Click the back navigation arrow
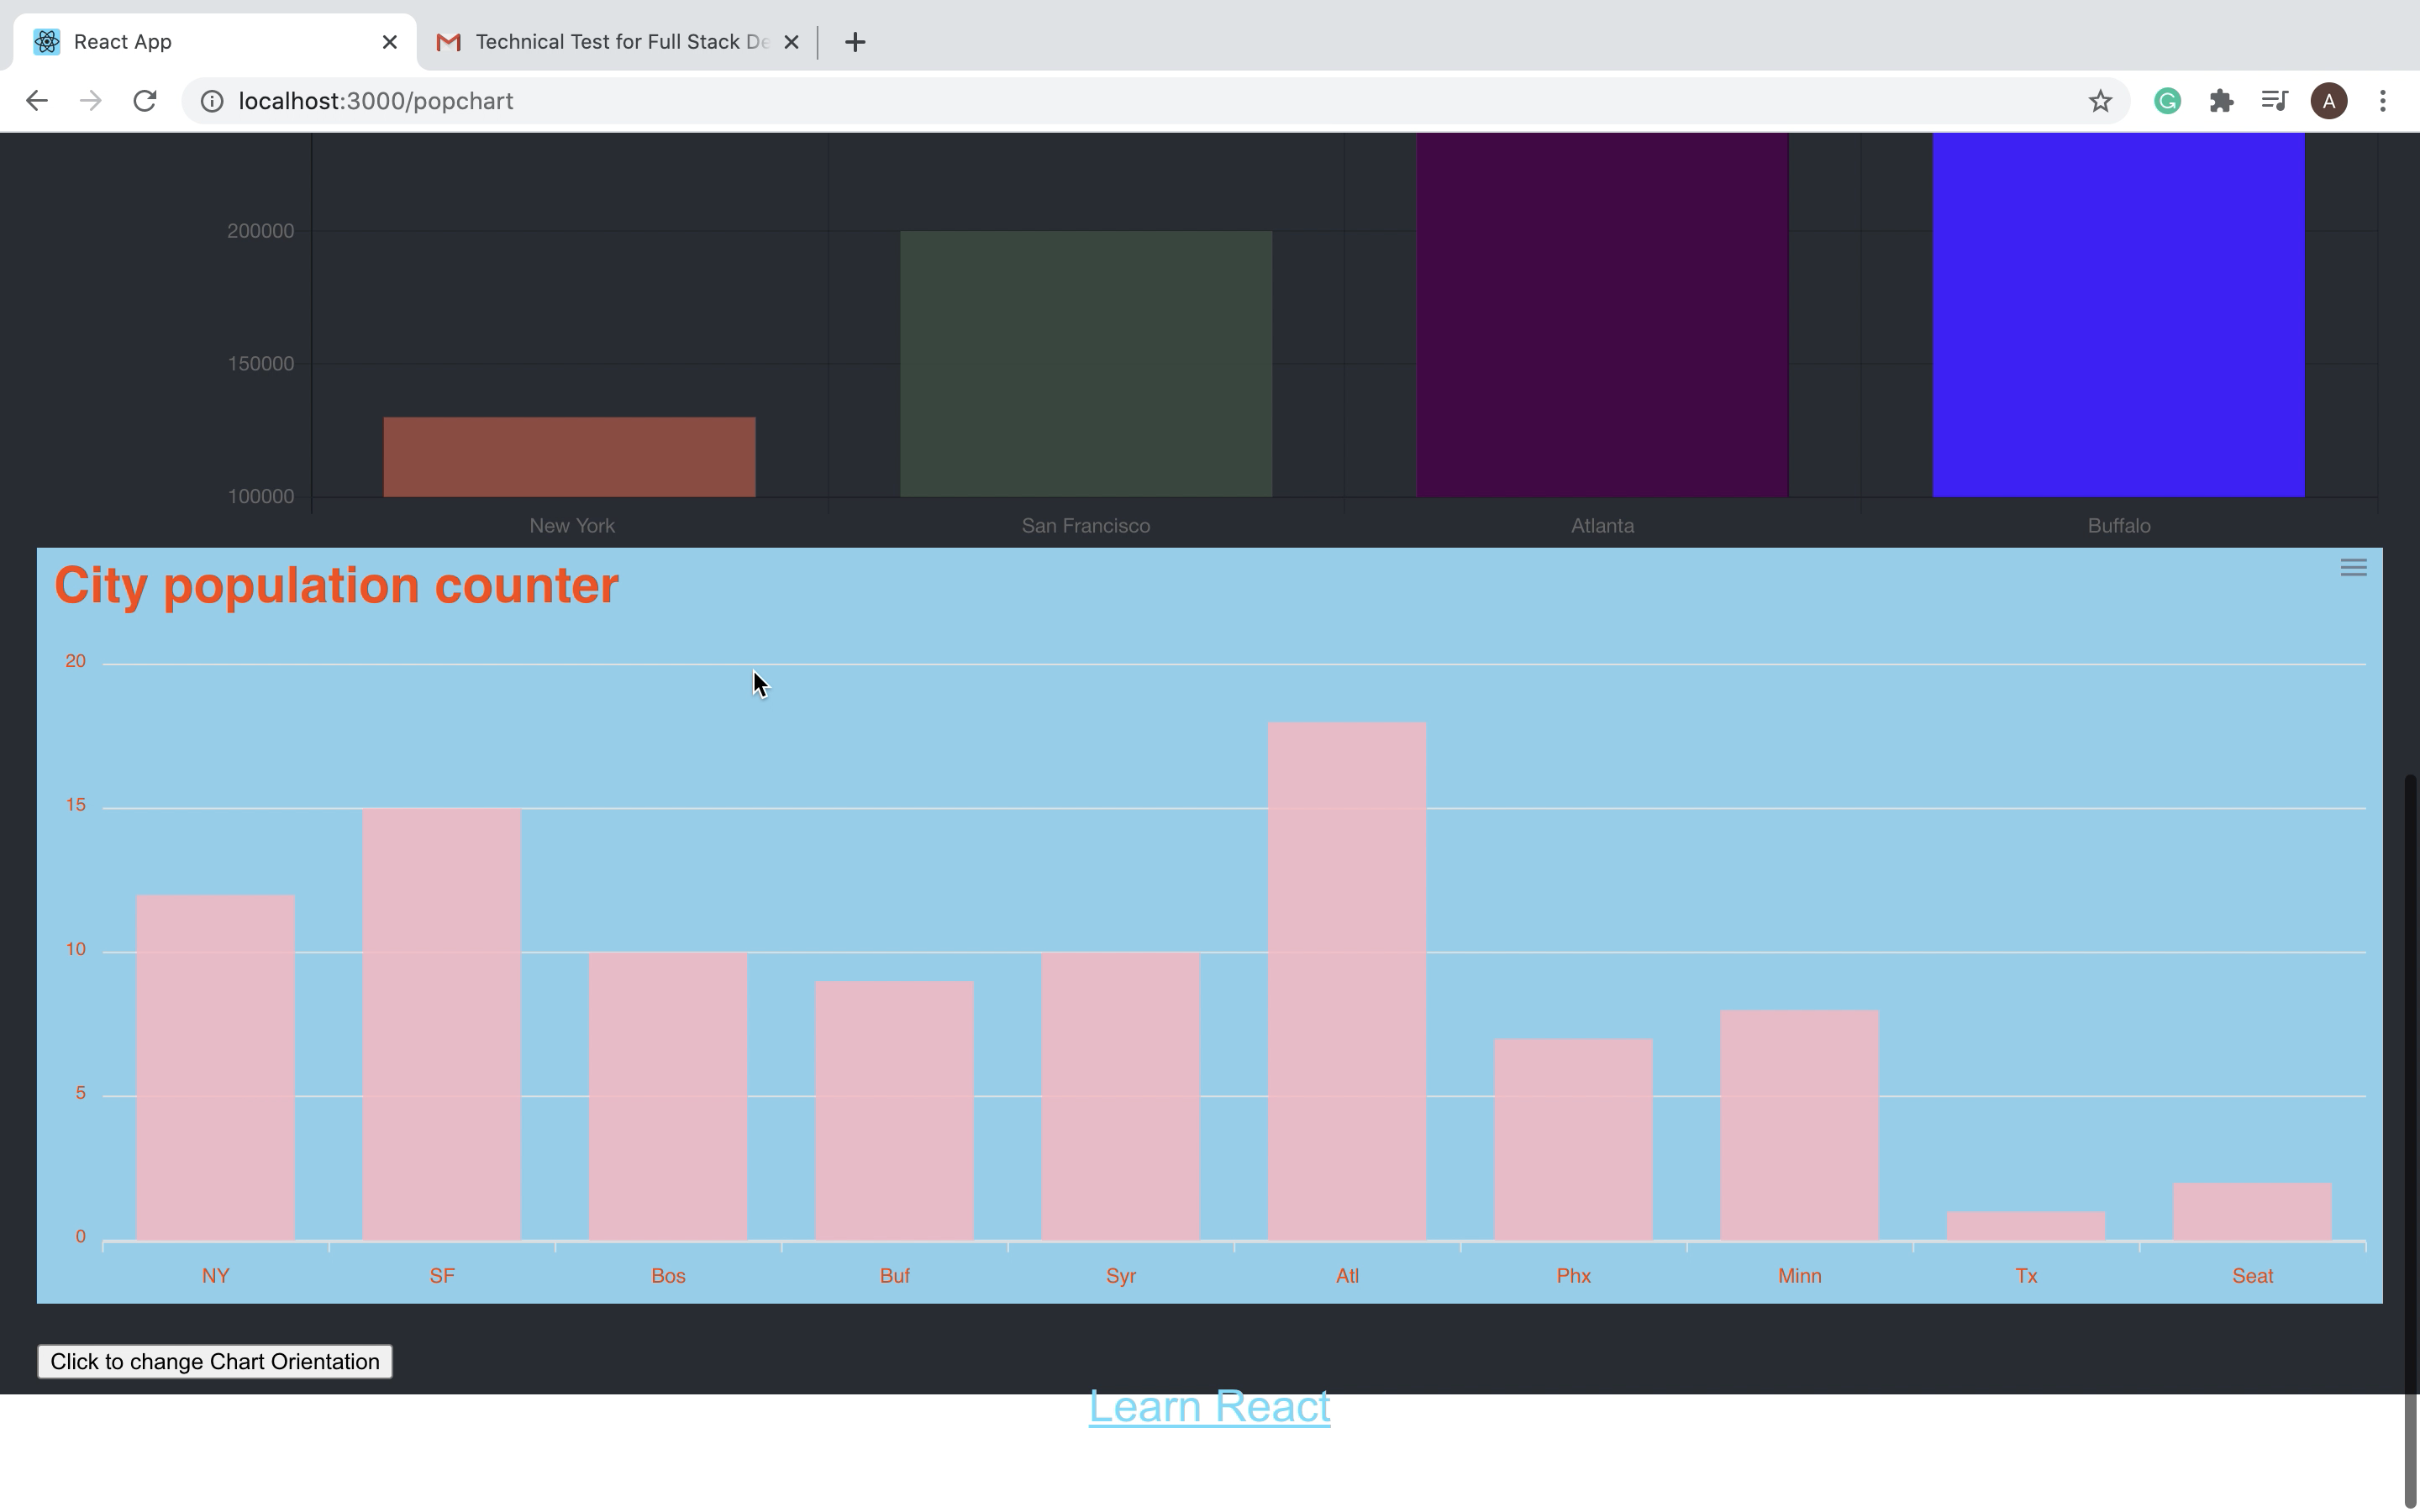The image size is (2420, 1512). click(x=37, y=100)
